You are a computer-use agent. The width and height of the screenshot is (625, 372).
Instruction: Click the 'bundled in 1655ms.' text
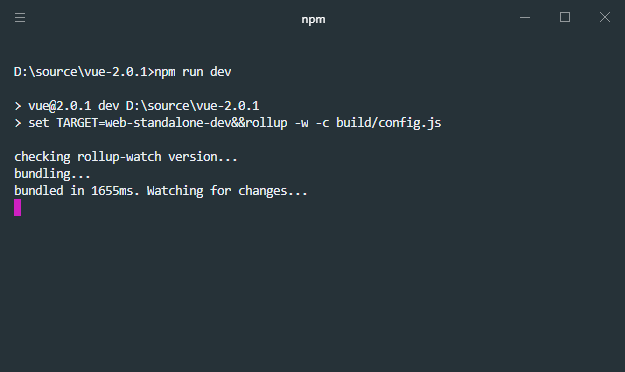click(77, 191)
